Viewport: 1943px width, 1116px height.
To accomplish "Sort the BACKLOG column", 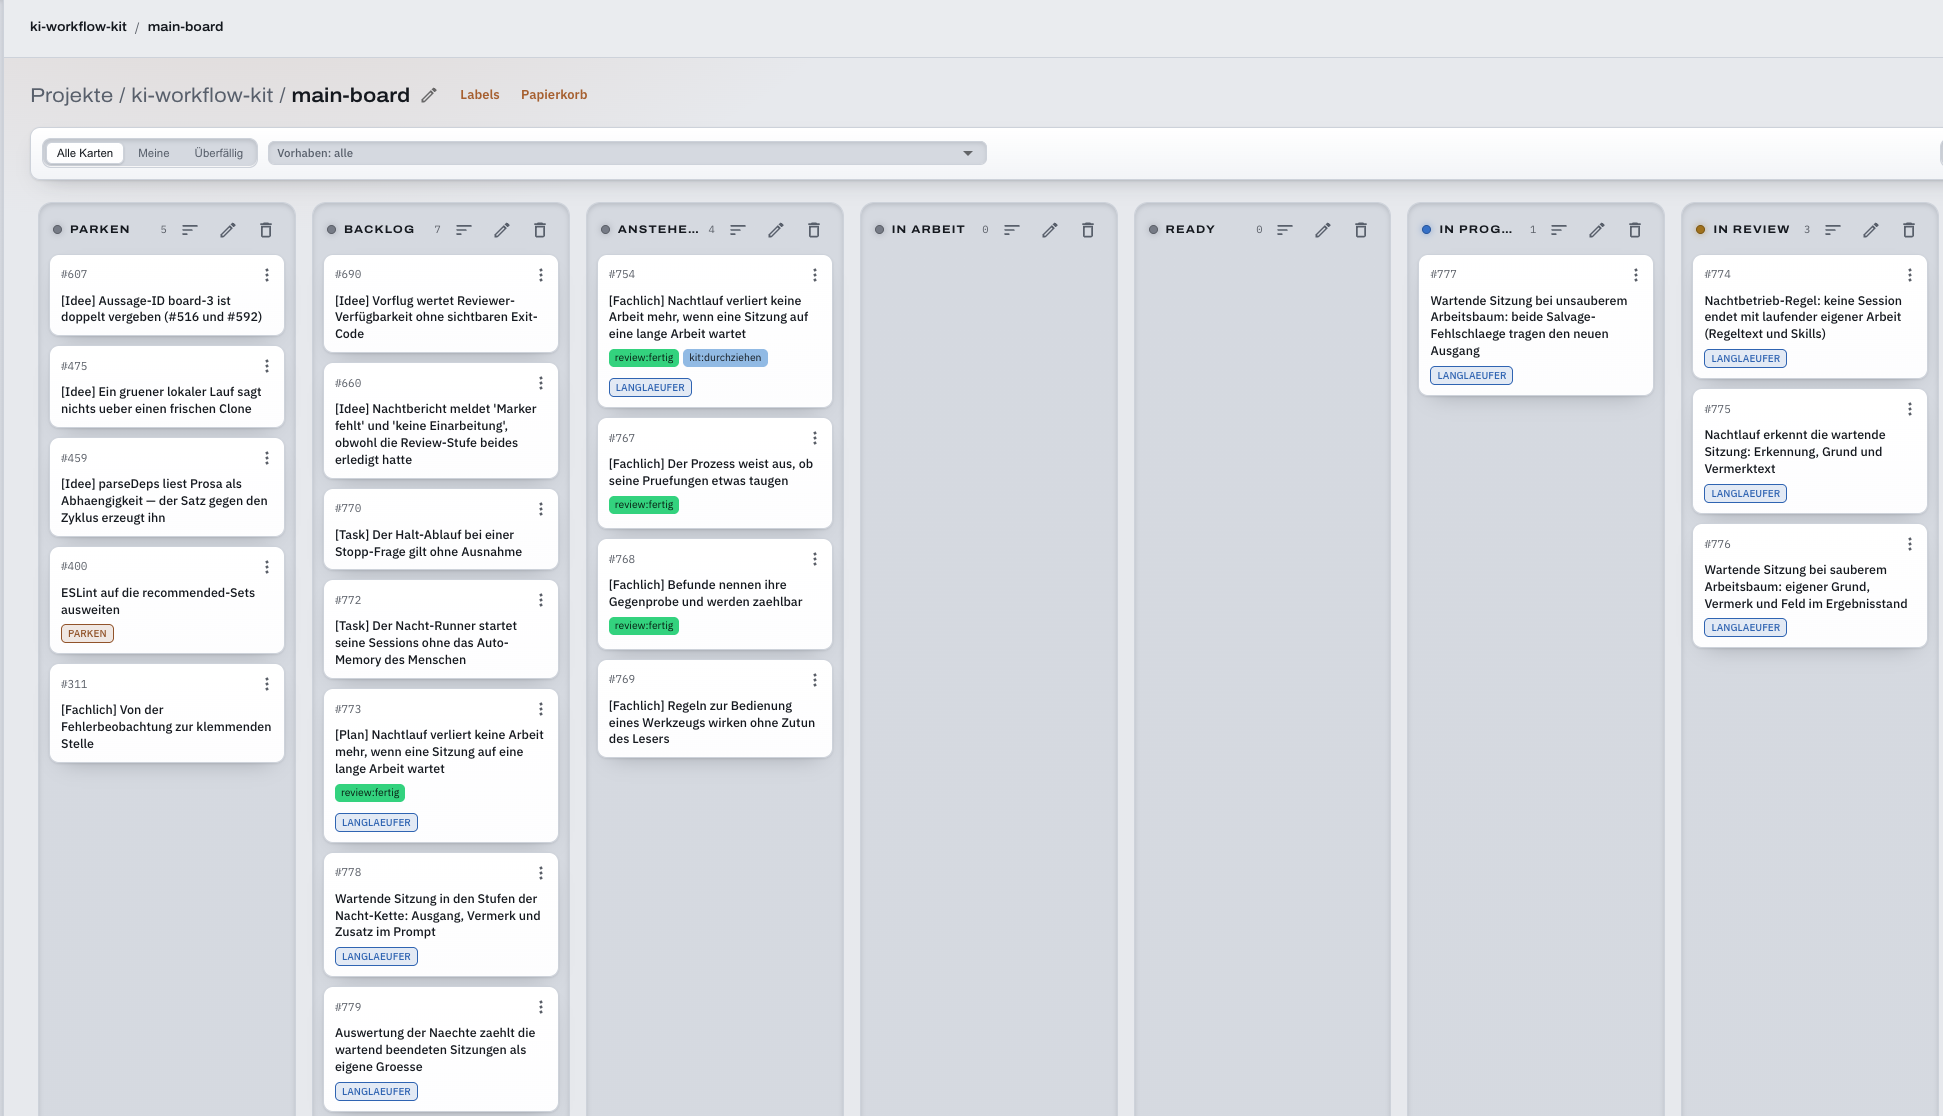I will (464, 230).
